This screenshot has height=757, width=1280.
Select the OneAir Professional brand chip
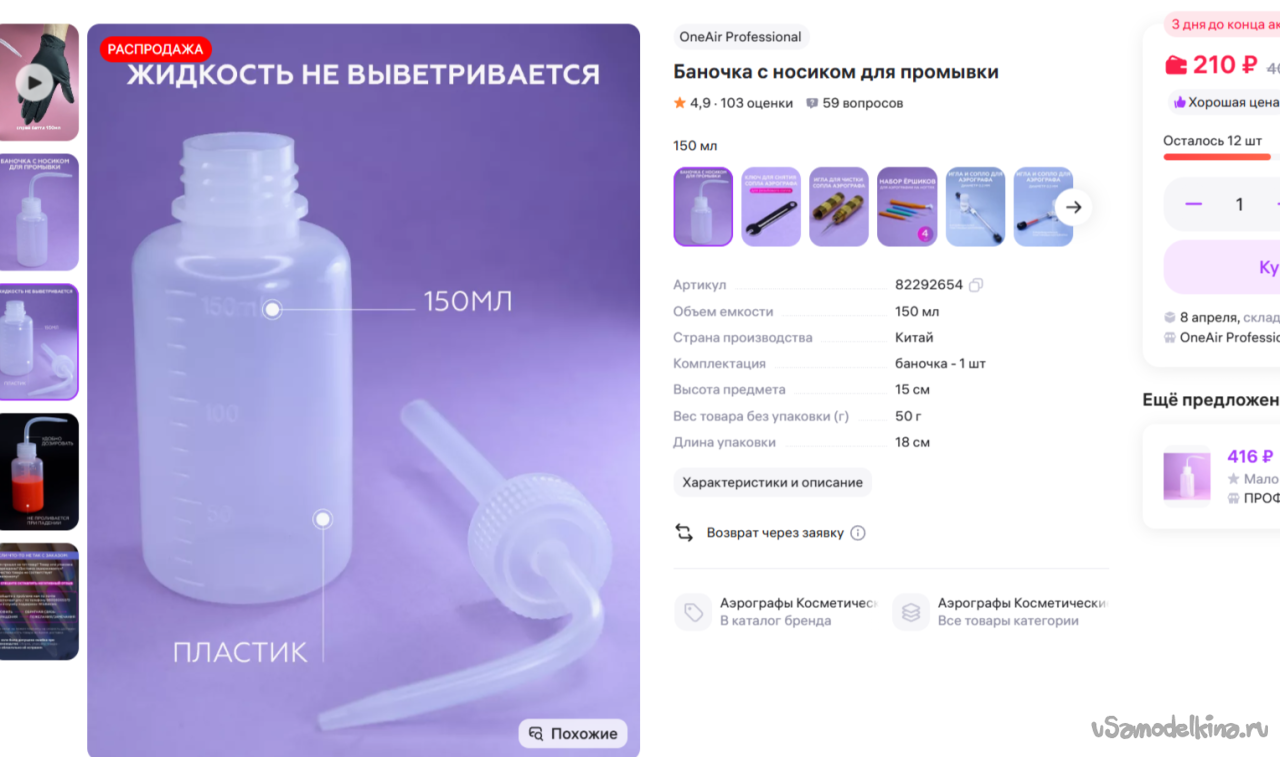[740, 37]
